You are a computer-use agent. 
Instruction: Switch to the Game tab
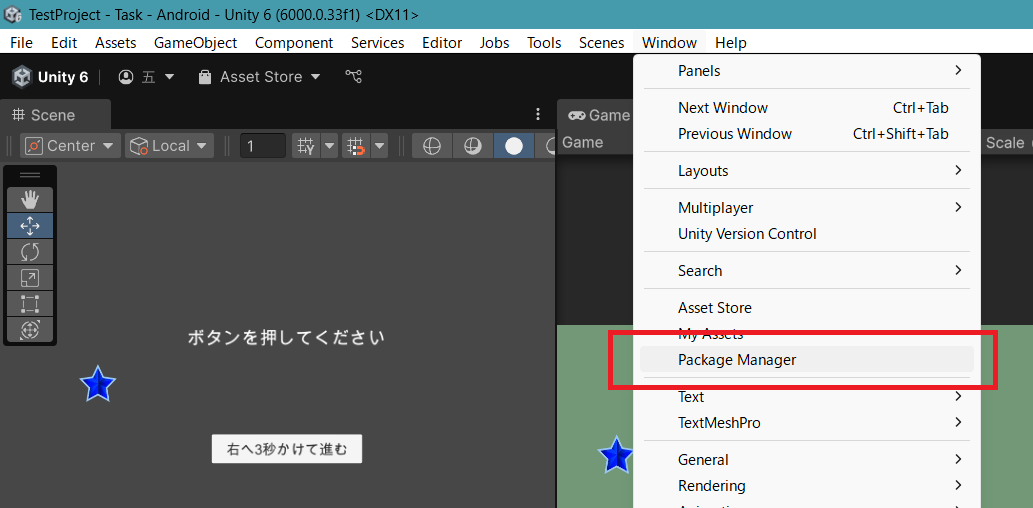click(600, 115)
